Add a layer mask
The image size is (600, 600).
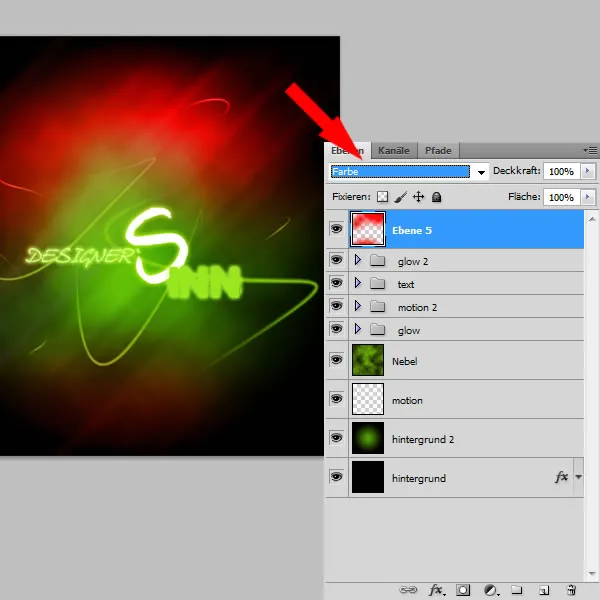(x=464, y=590)
